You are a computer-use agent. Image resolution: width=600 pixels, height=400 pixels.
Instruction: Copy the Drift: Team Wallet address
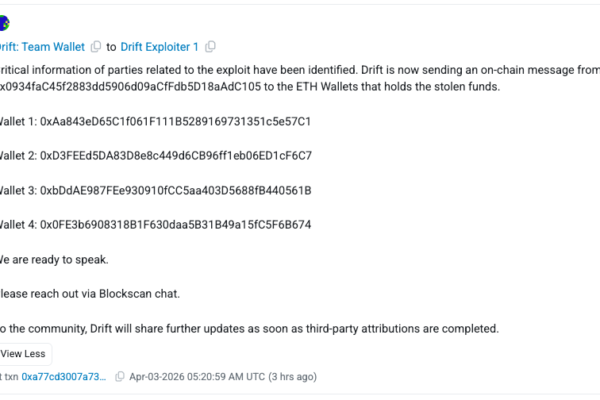(x=96, y=46)
